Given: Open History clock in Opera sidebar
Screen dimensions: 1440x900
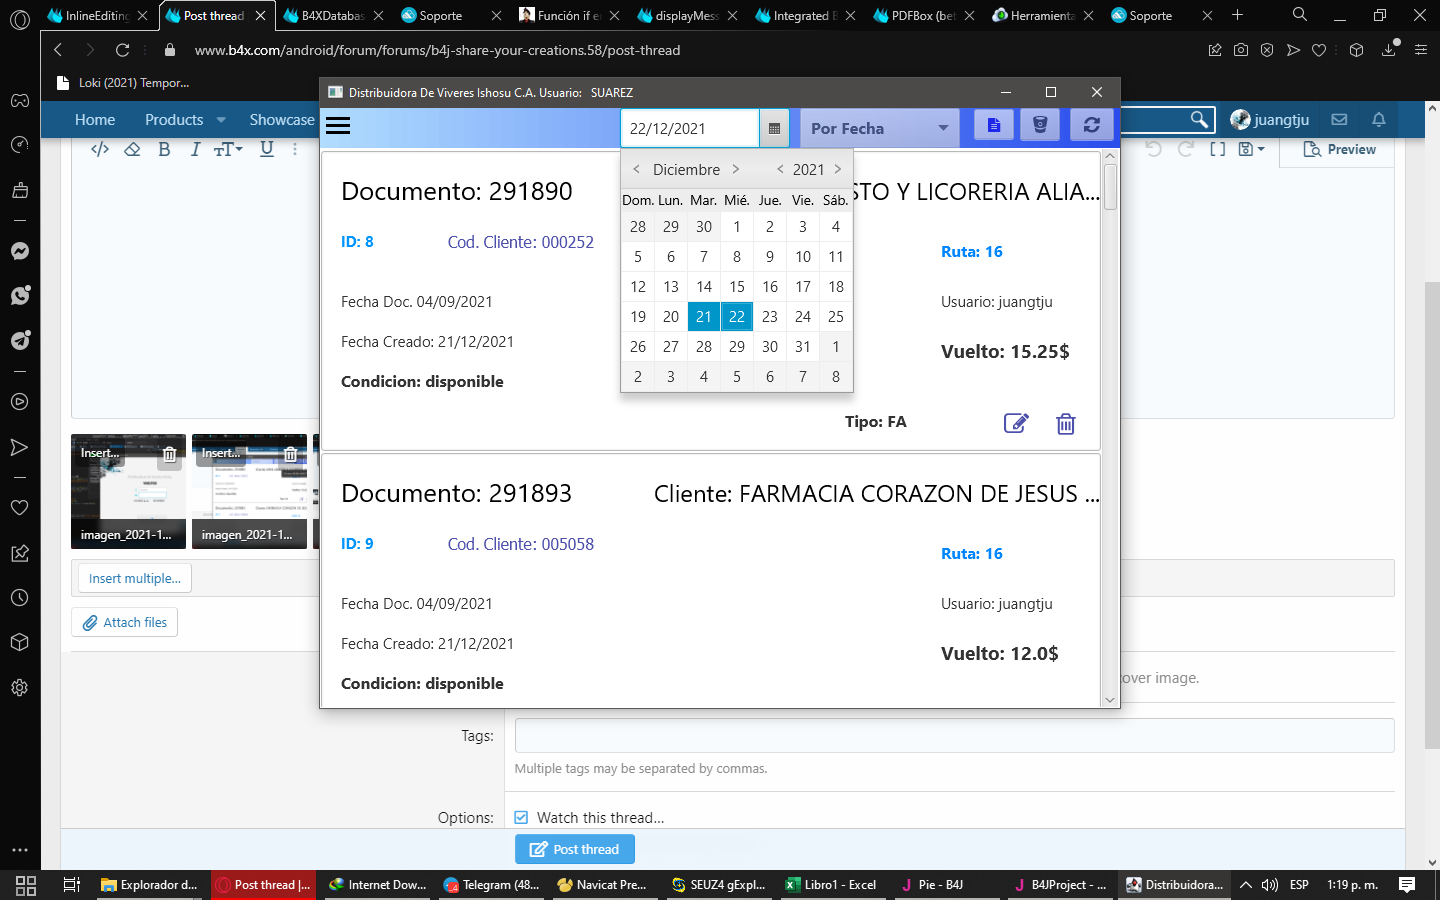Looking at the screenshot, I should [x=19, y=598].
